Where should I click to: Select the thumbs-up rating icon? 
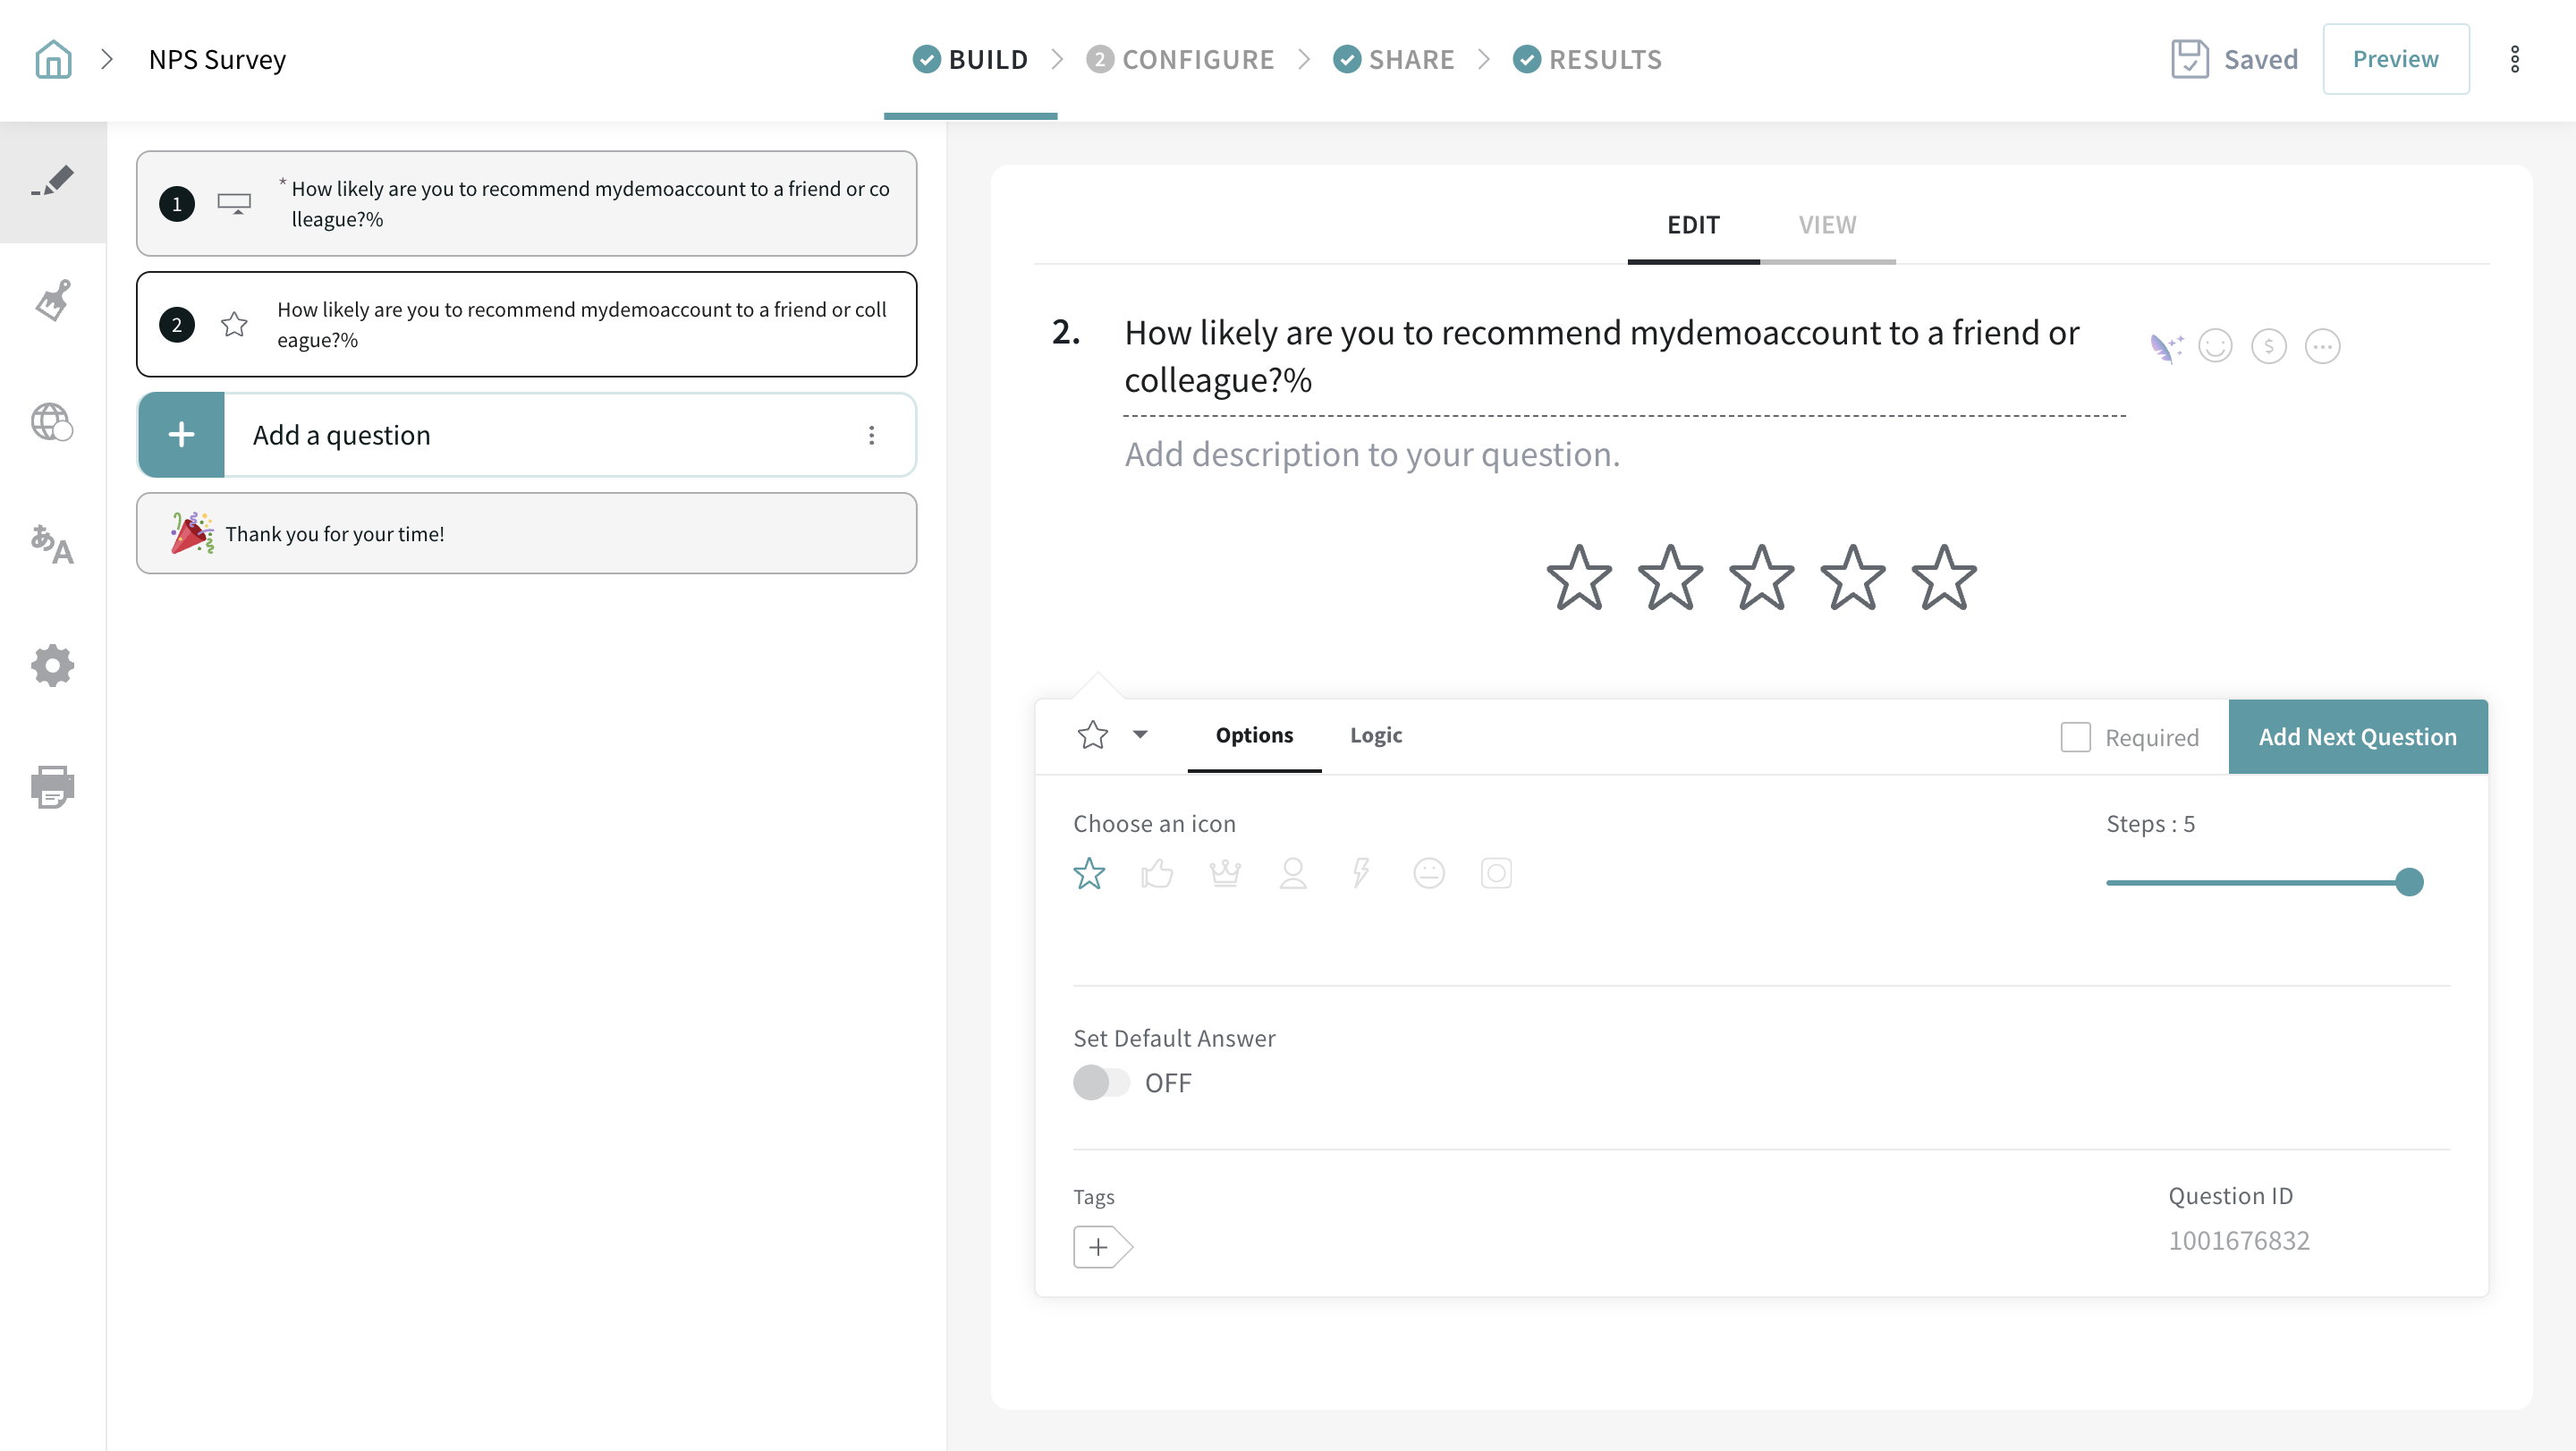point(1157,873)
